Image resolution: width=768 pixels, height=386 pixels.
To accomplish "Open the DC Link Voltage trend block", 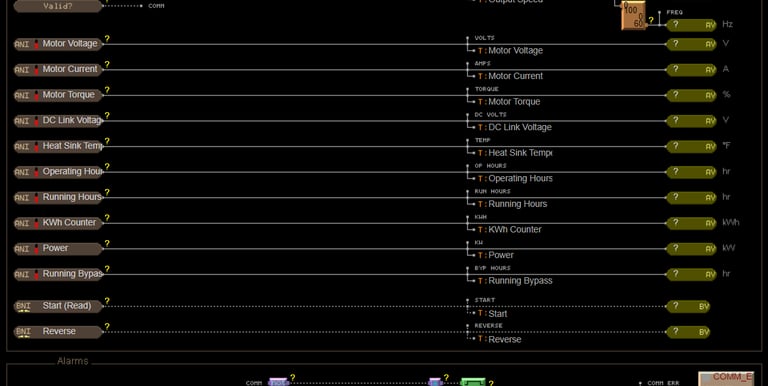I will pos(515,127).
